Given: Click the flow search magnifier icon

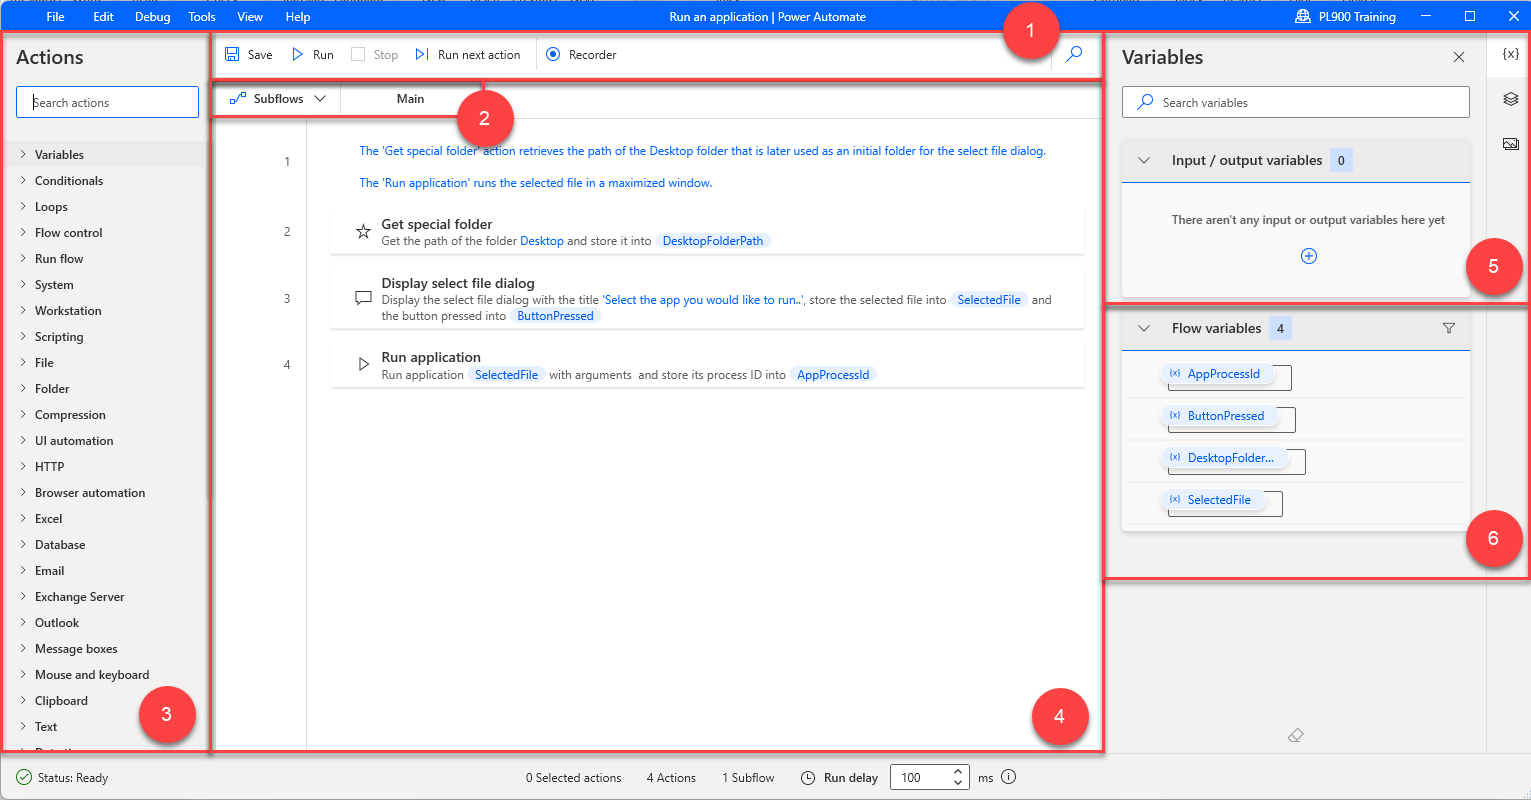Looking at the screenshot, I should pos(1074,54).
